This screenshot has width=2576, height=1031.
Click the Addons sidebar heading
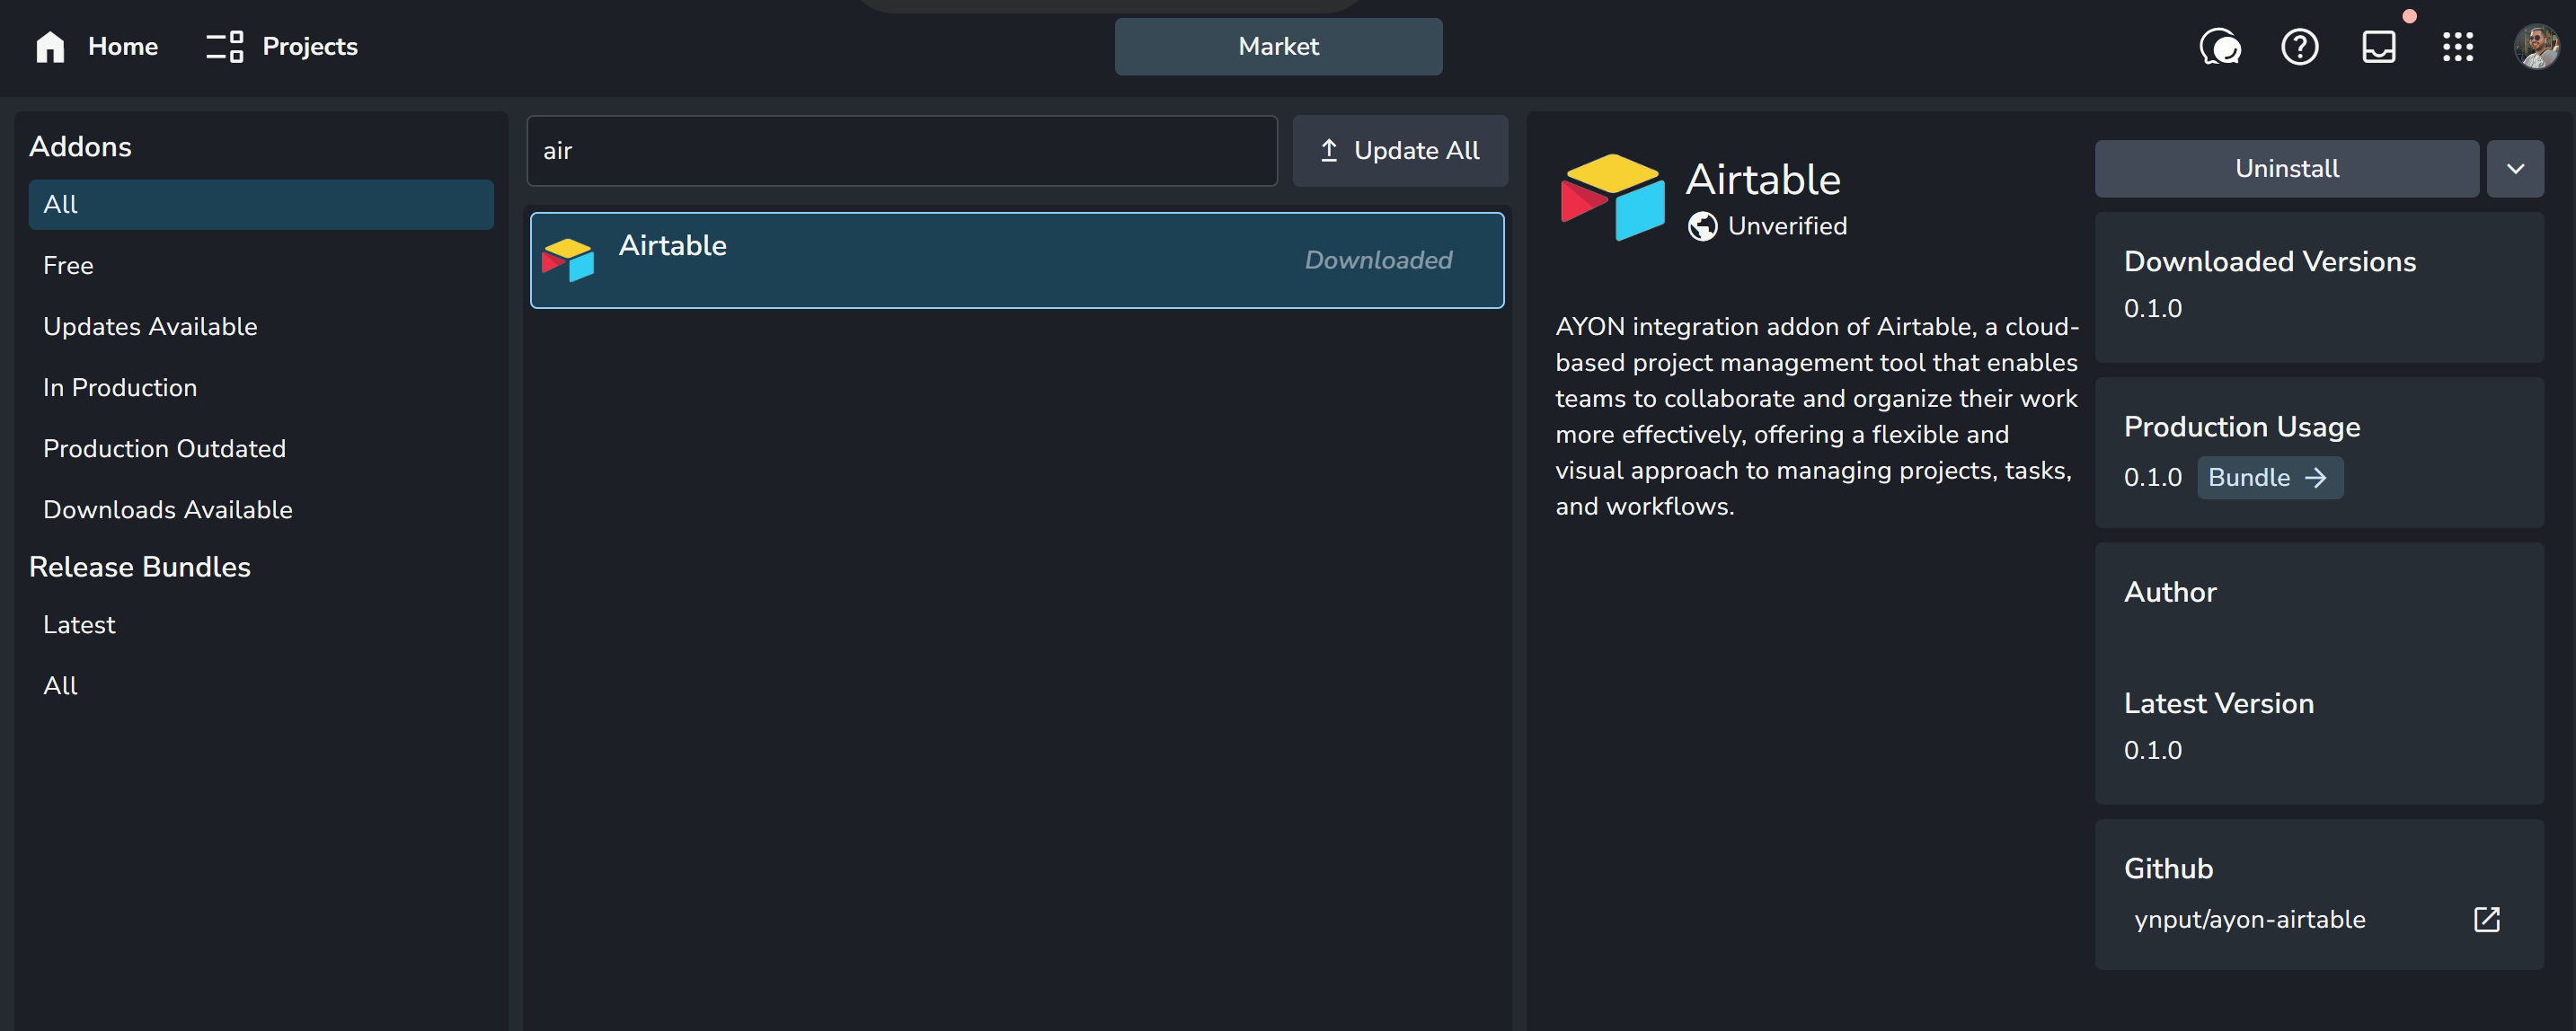[x=80, y=147]
